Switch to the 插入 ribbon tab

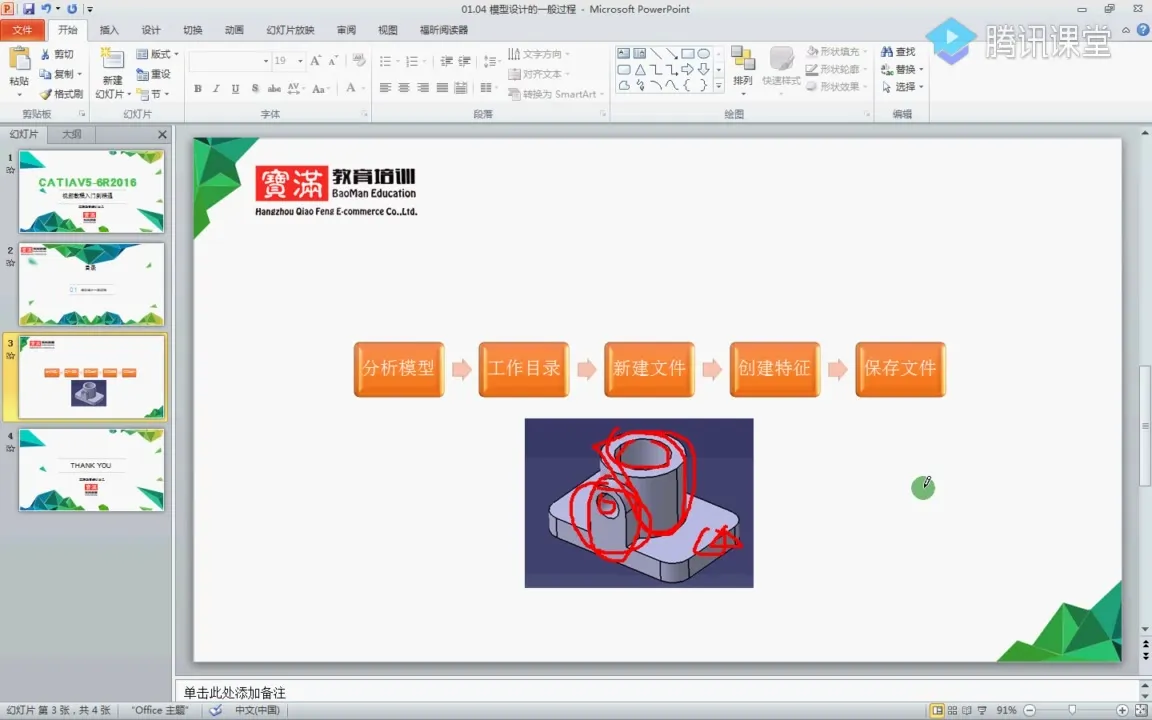pyautogui.click(x=109, y=29)
